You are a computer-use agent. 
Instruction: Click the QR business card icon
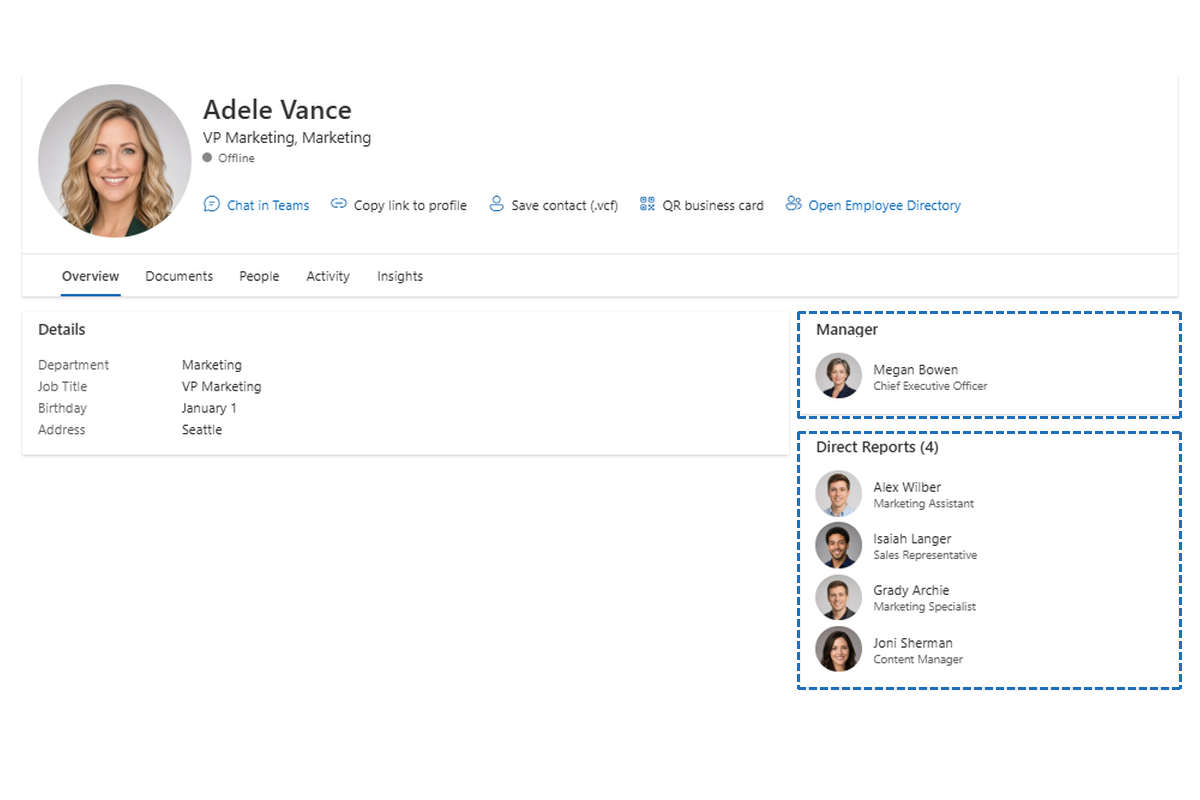point(647,204)
